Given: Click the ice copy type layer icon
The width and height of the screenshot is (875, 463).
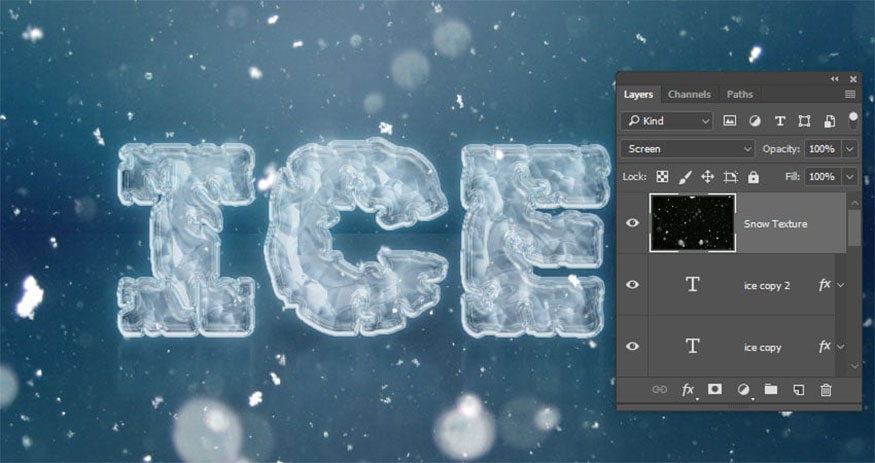Looking at the screenshot, I should pos(693,346).
